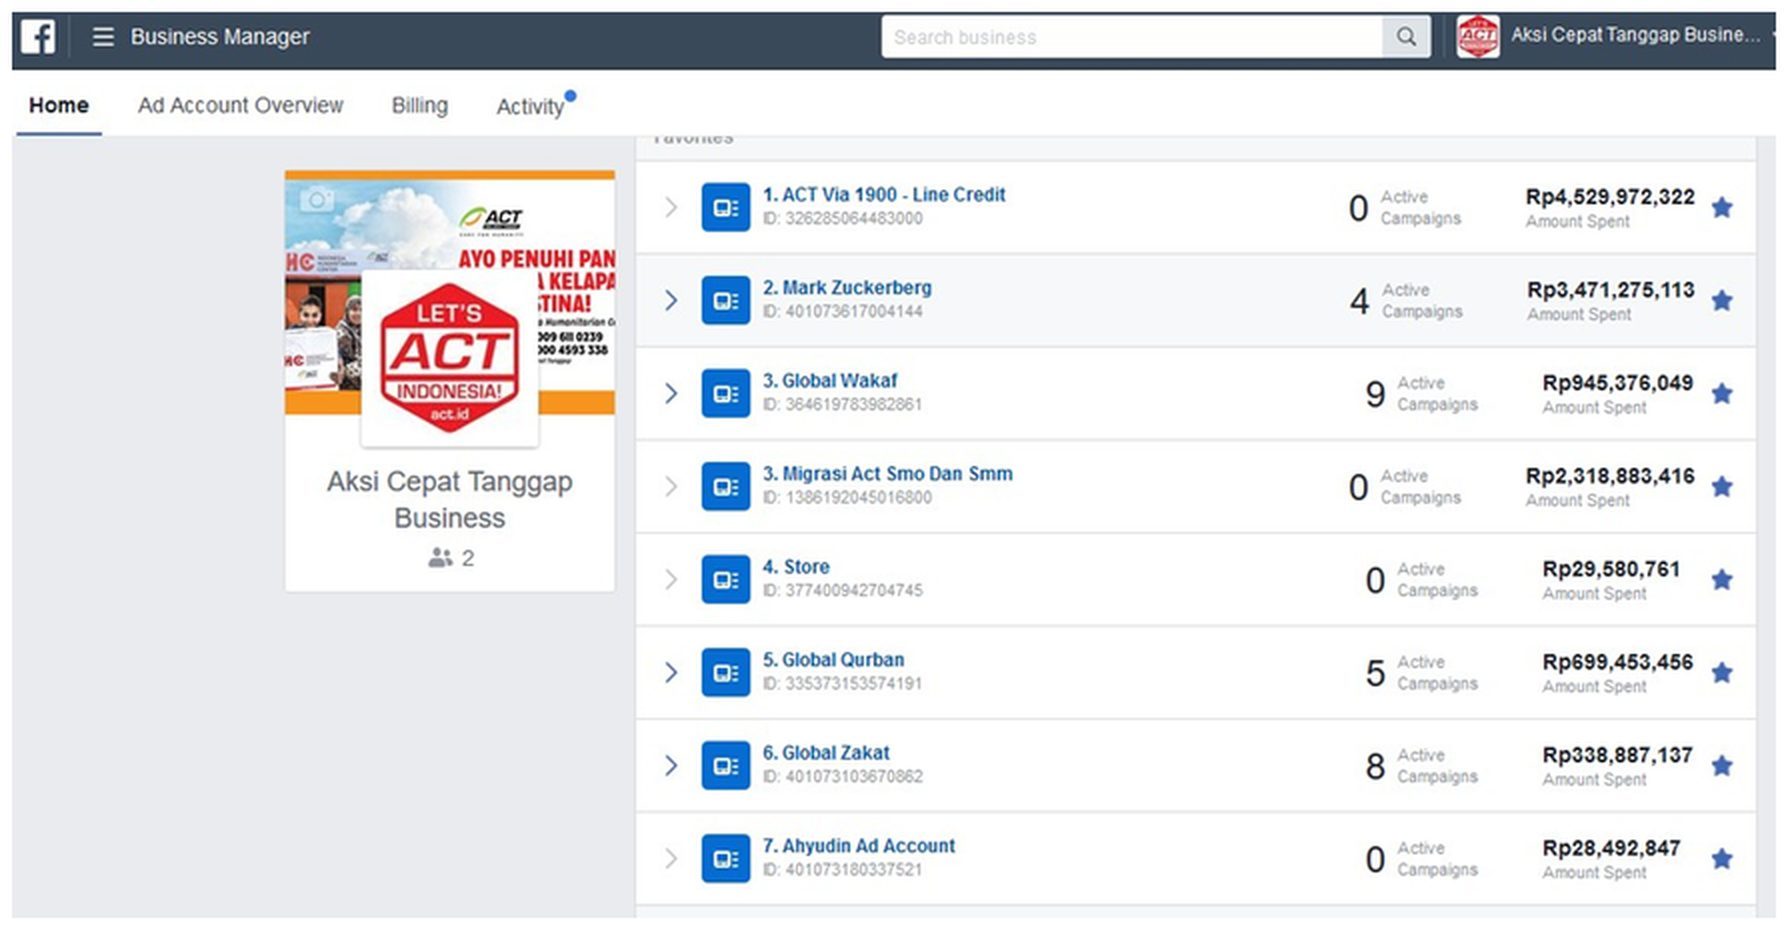Click ad account icon for Mark Zuckerberg
Image resolution: width=1788 pixels, height=930 pixels.
pos(726,301)
